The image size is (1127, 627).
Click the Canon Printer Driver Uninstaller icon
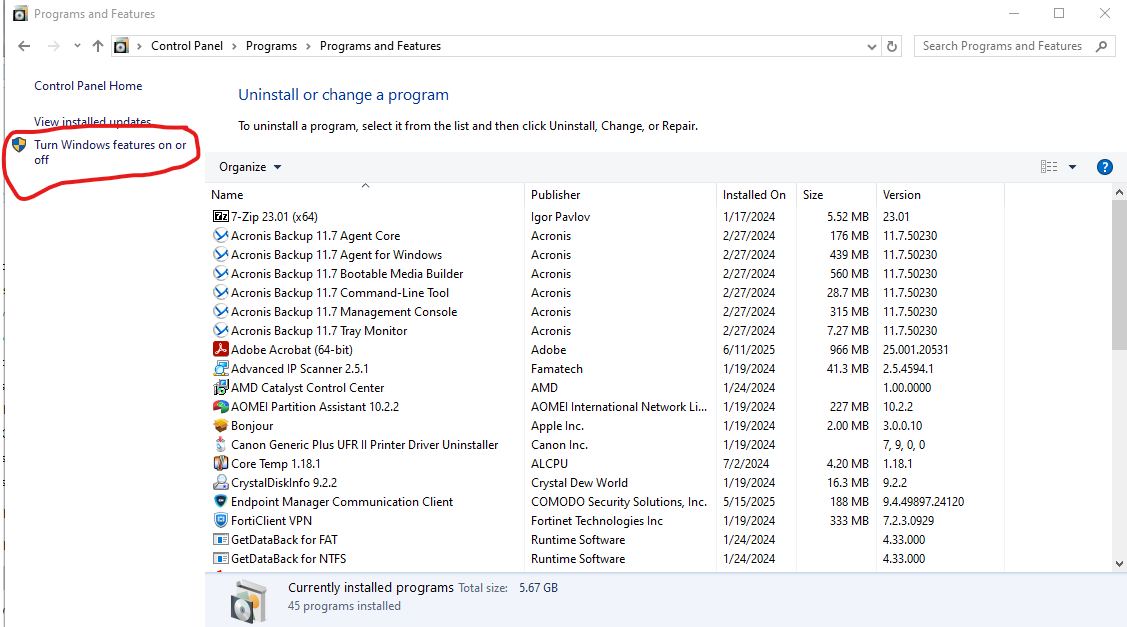pyautogui.click(x=221, y=444)
